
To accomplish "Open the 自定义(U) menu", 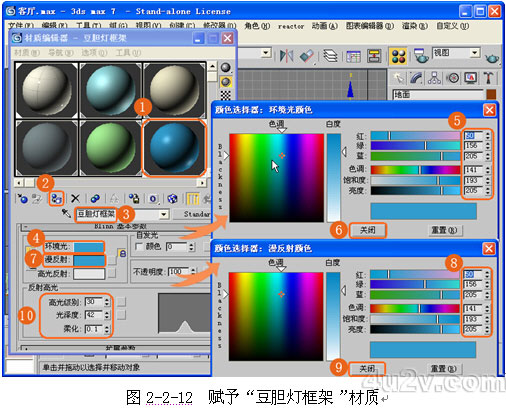I will (x=453, y=26).
